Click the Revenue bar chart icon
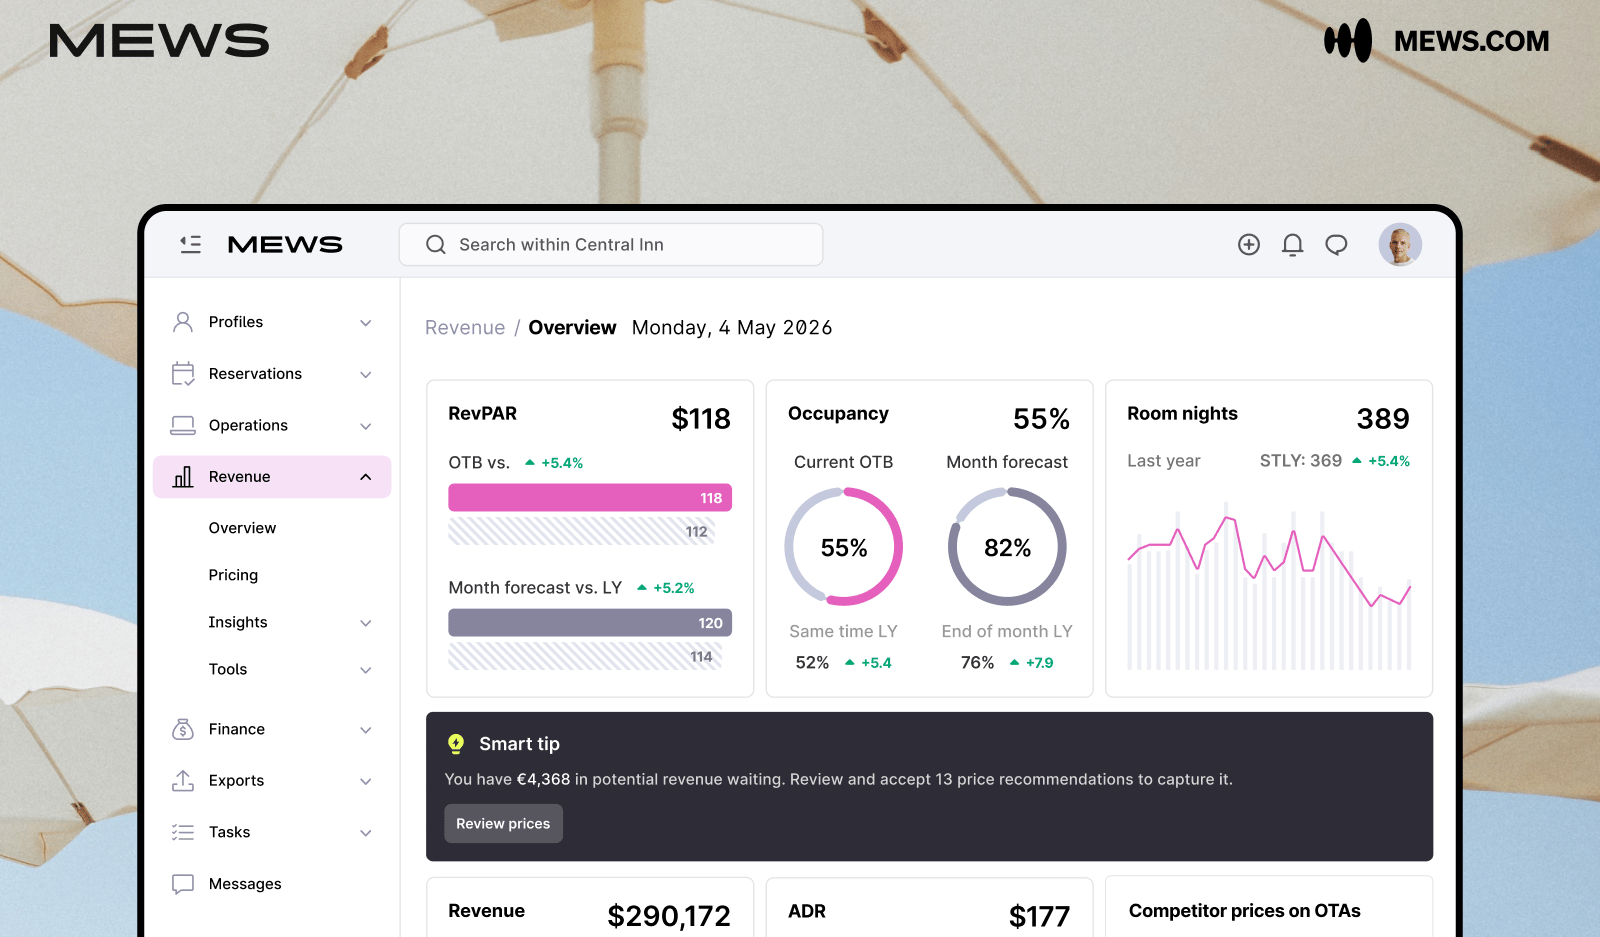Viewport: 1600px width, 937px height. pos(183,477)
